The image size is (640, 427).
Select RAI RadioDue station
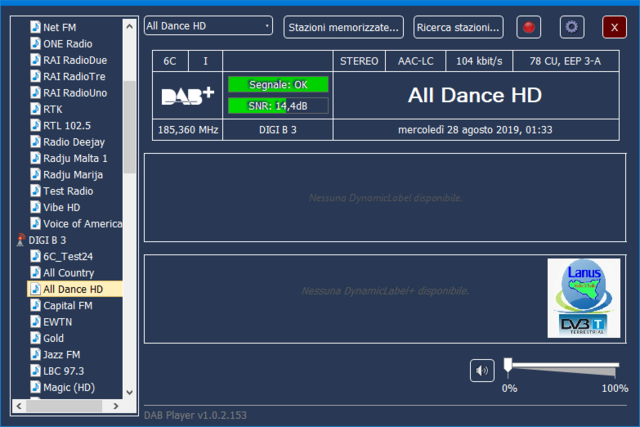click(75, 60)
